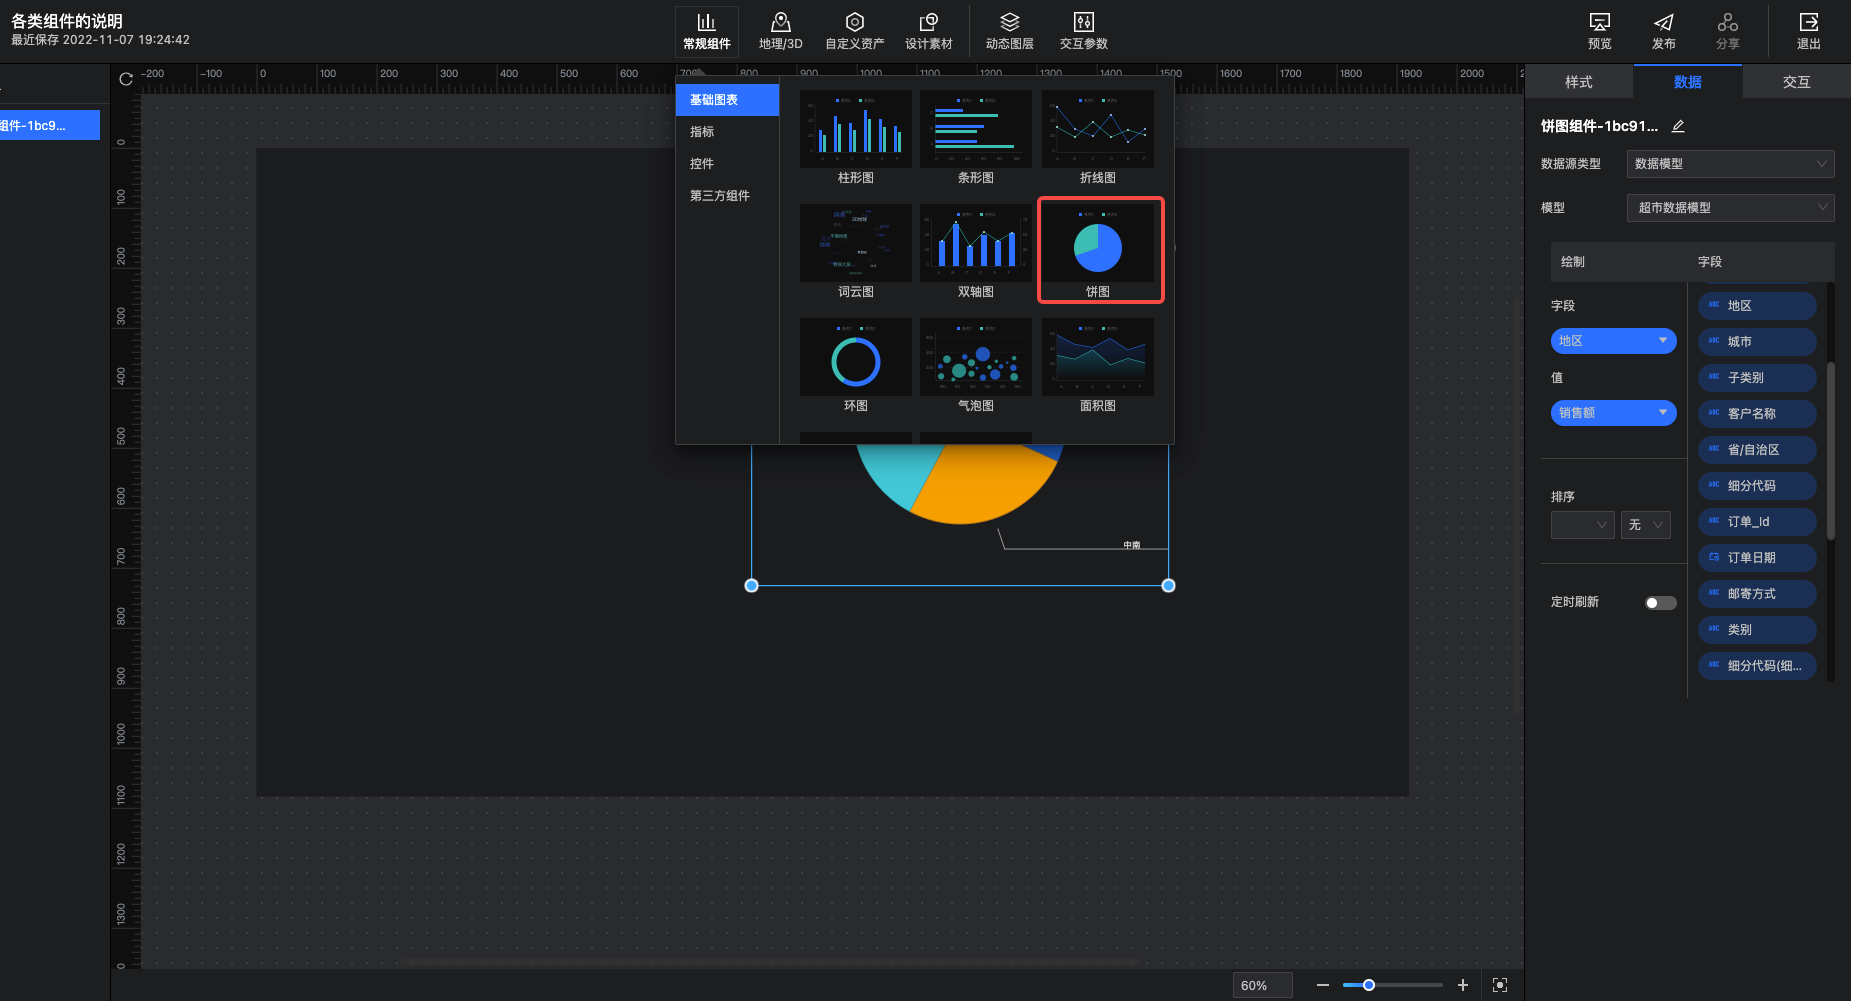Click the 订单_Id field
Viewport: 1851px width, 1001px height.
1757,522
